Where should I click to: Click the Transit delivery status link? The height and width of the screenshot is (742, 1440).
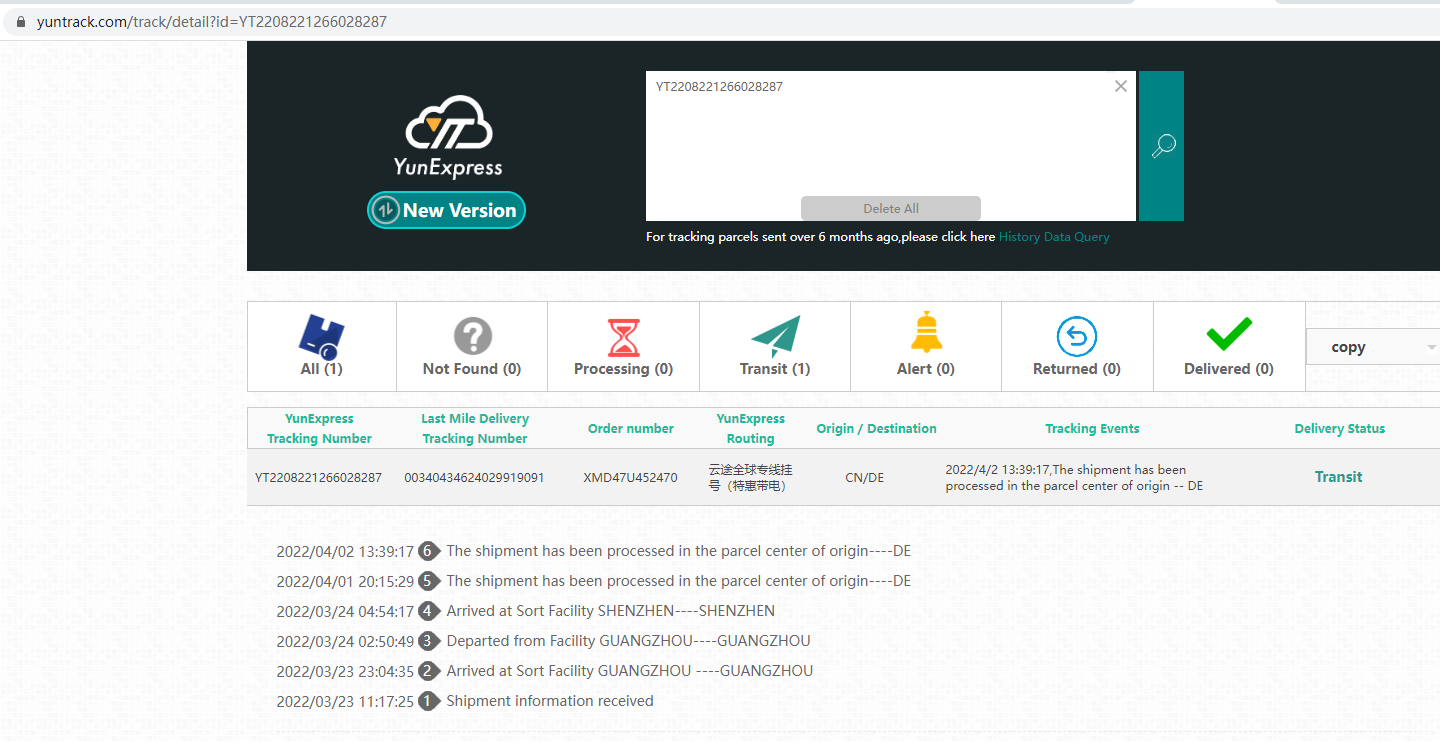tap(1338, 477)
